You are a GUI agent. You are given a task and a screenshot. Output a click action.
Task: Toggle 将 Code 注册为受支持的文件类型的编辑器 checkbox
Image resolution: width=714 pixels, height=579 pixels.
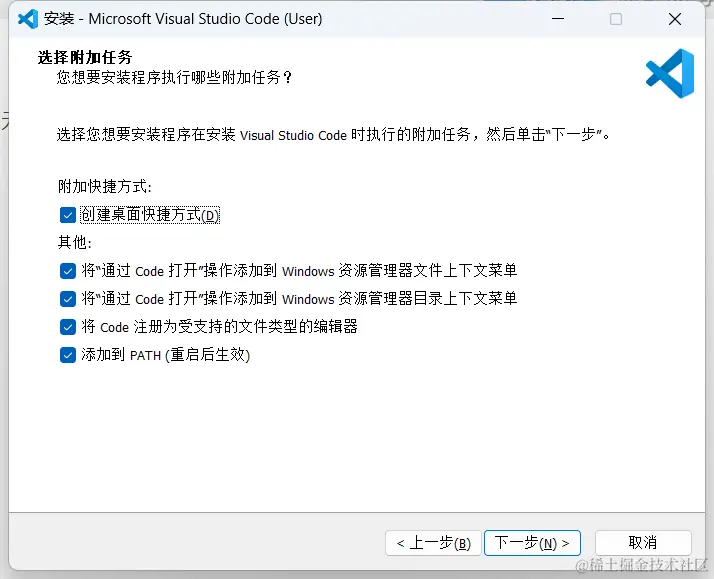coord(68,327)
